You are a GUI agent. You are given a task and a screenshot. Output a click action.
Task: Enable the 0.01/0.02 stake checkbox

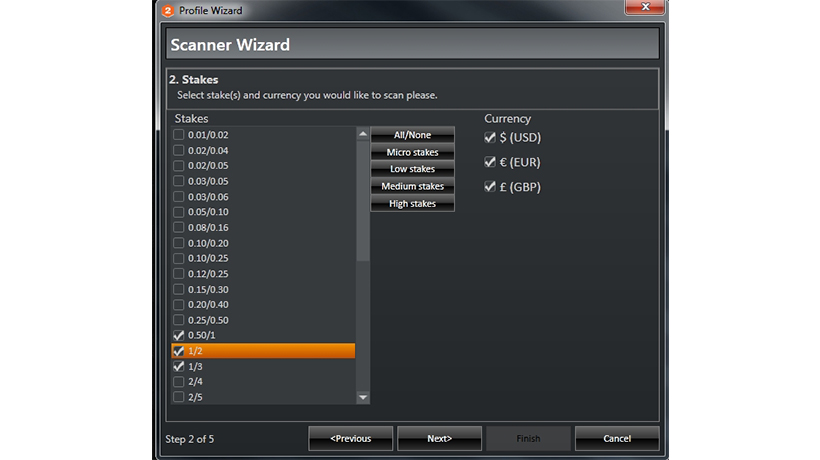[x=179, y=135]
